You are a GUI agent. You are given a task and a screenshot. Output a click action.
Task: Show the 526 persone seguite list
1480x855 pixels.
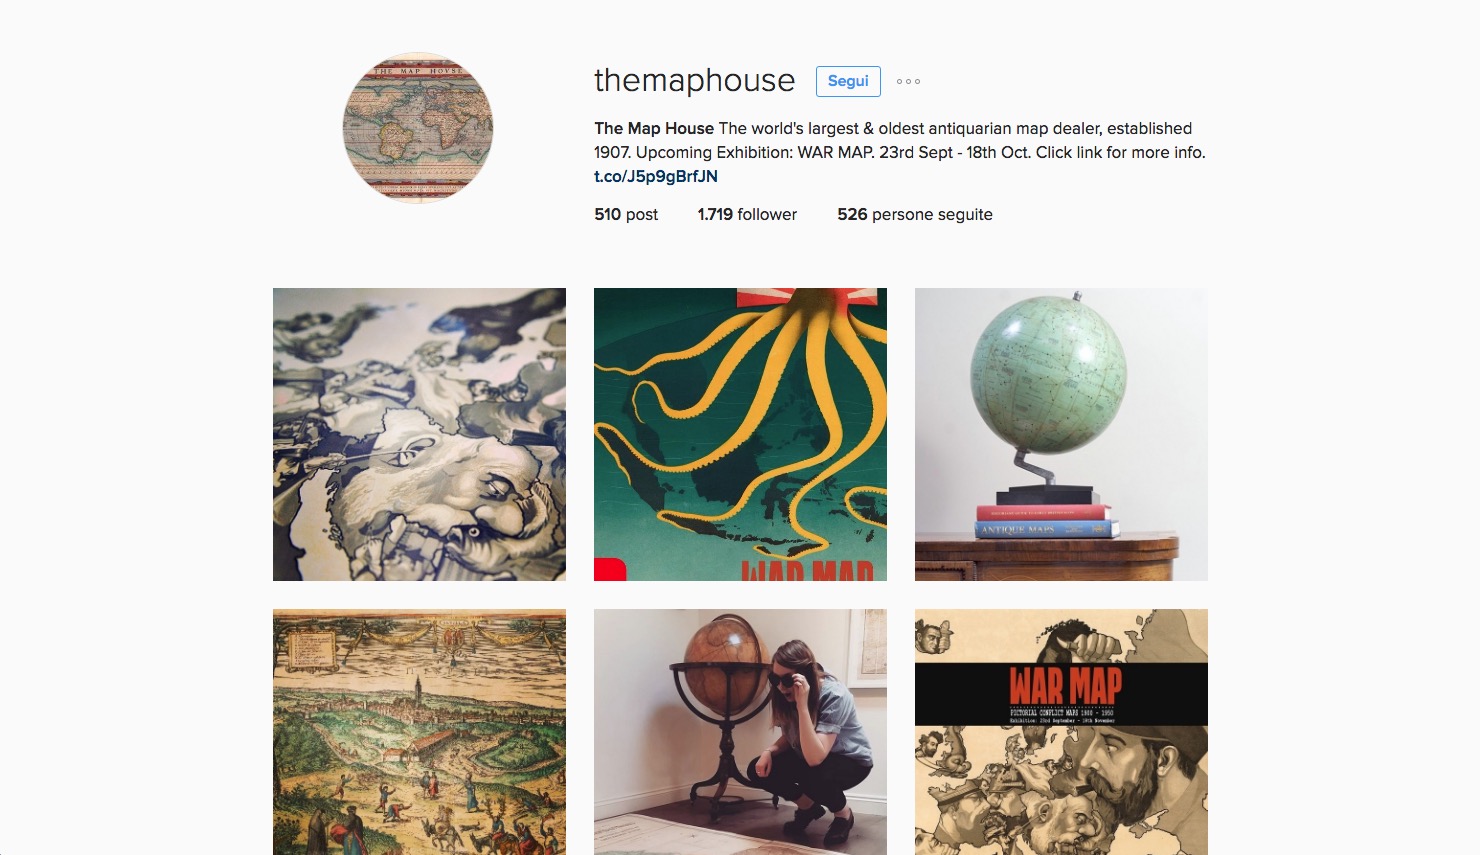[915, 214]
